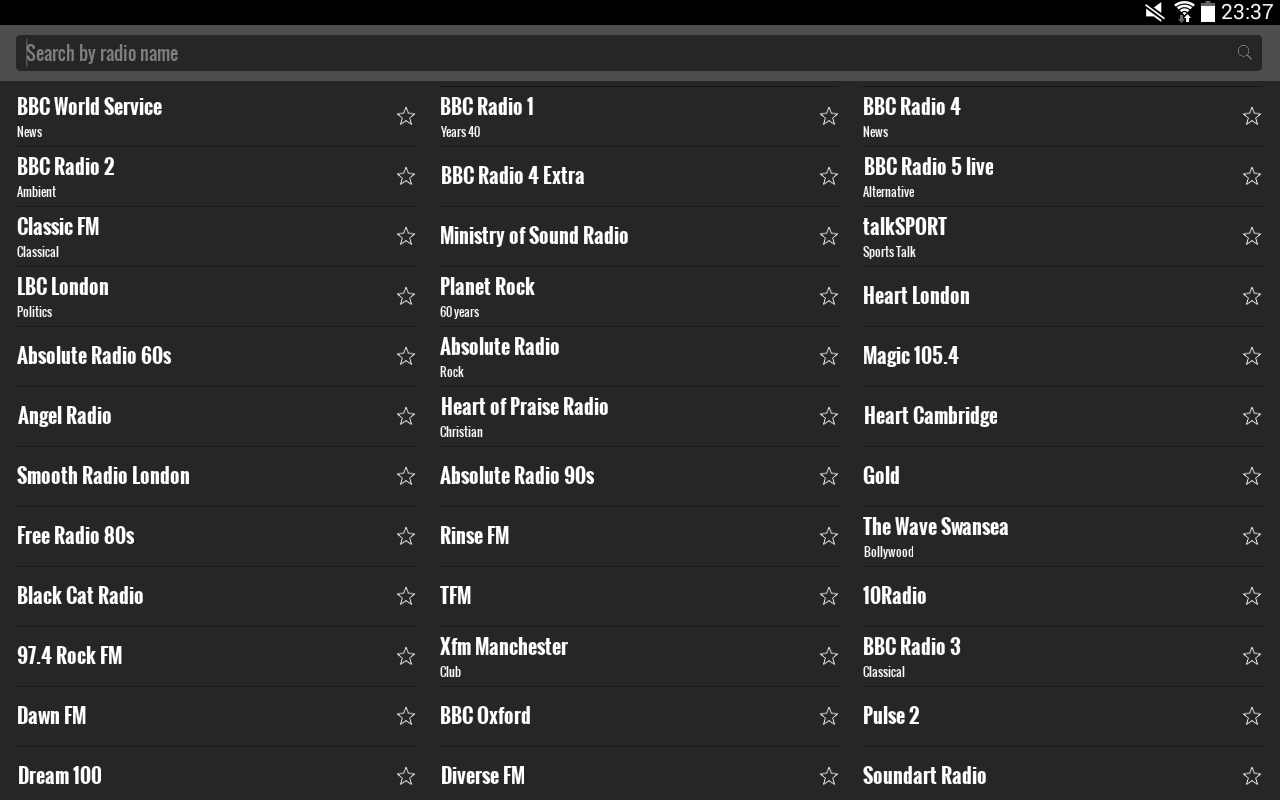Star the Gold station
Viewport: 1280px width, 800px height.
1252,476
